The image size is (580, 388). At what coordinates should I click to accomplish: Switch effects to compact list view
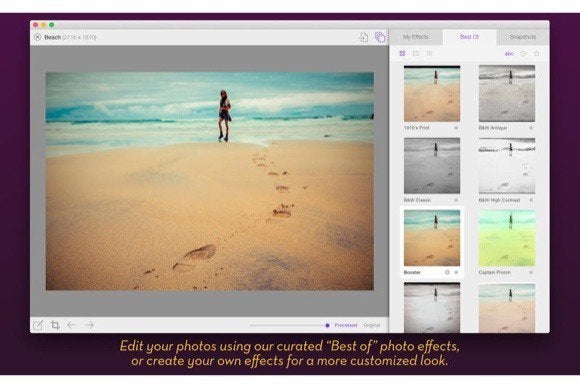429,54
